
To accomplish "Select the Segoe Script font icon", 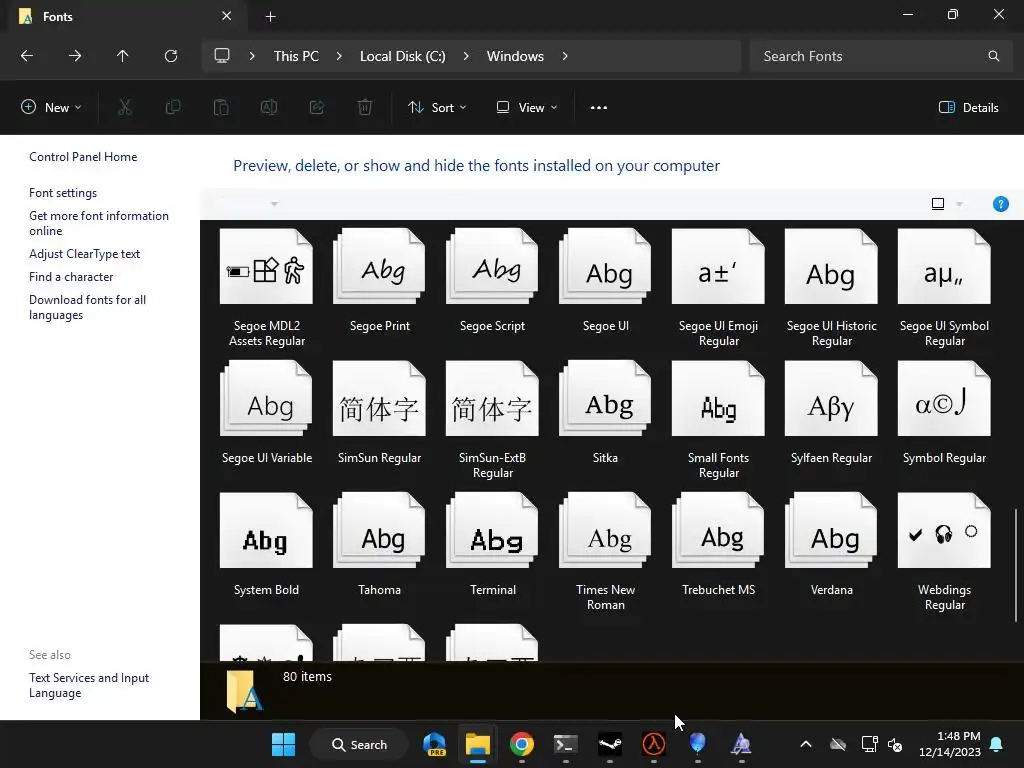I will point(492,266).
